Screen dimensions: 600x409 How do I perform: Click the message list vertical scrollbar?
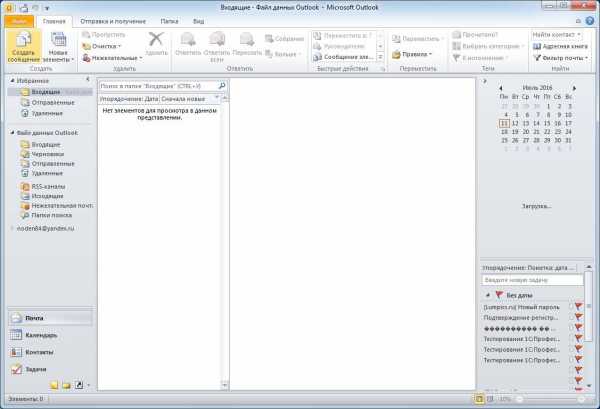[225, 242]
